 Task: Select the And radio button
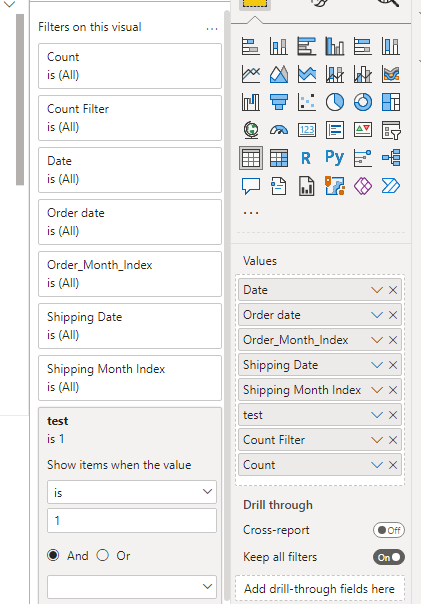click(x=53, y=555)
